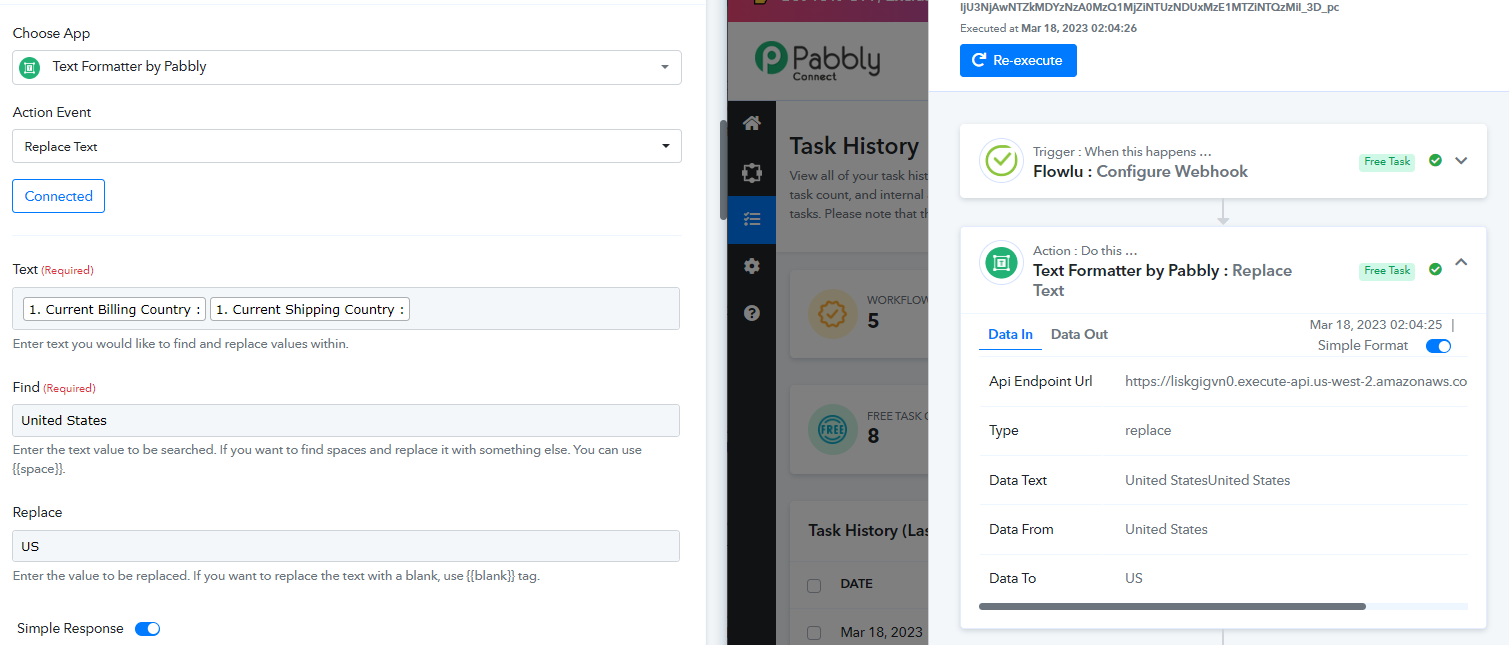Switch to the Data Out tab
1509x645 pixels.
click(1079, 335)
